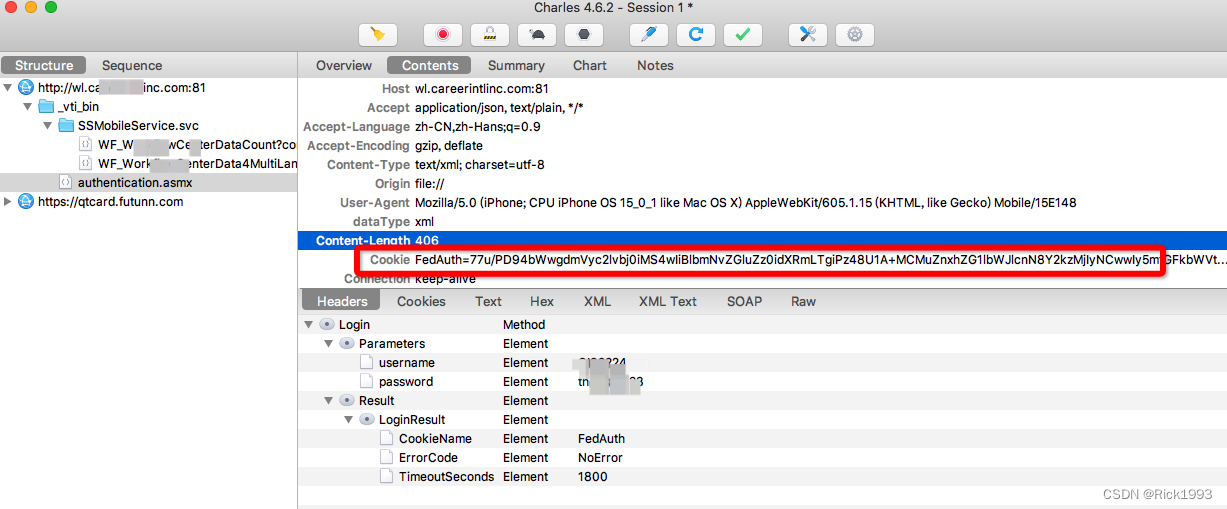Toggle breakpoints hexagon icon

(x=584, y=34)
